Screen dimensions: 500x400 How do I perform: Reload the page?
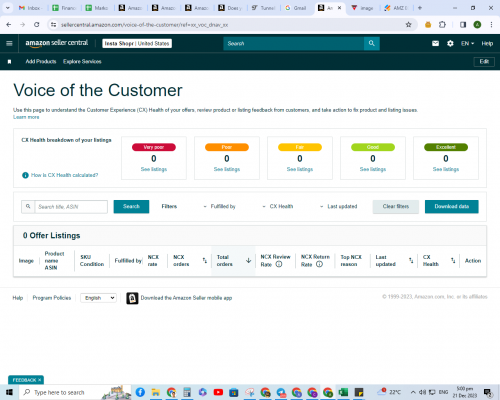click(x=37, y=25)
